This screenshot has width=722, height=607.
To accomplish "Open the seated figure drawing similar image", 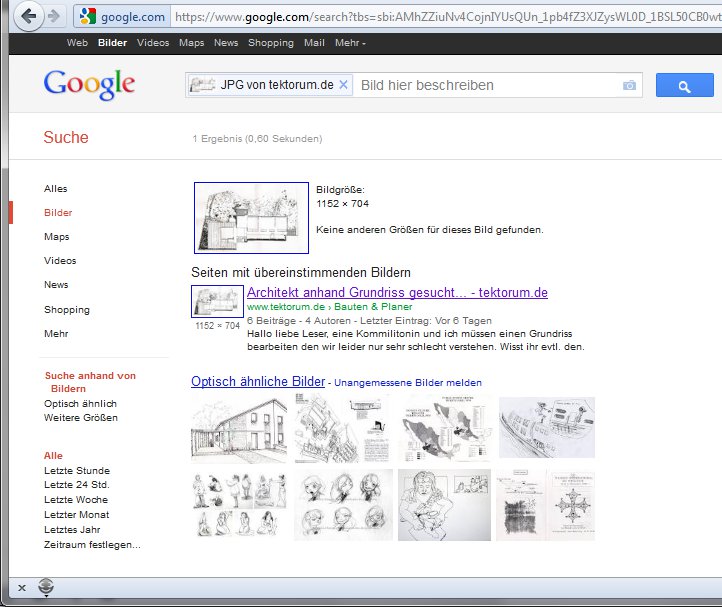I will [x=444, y=505].
